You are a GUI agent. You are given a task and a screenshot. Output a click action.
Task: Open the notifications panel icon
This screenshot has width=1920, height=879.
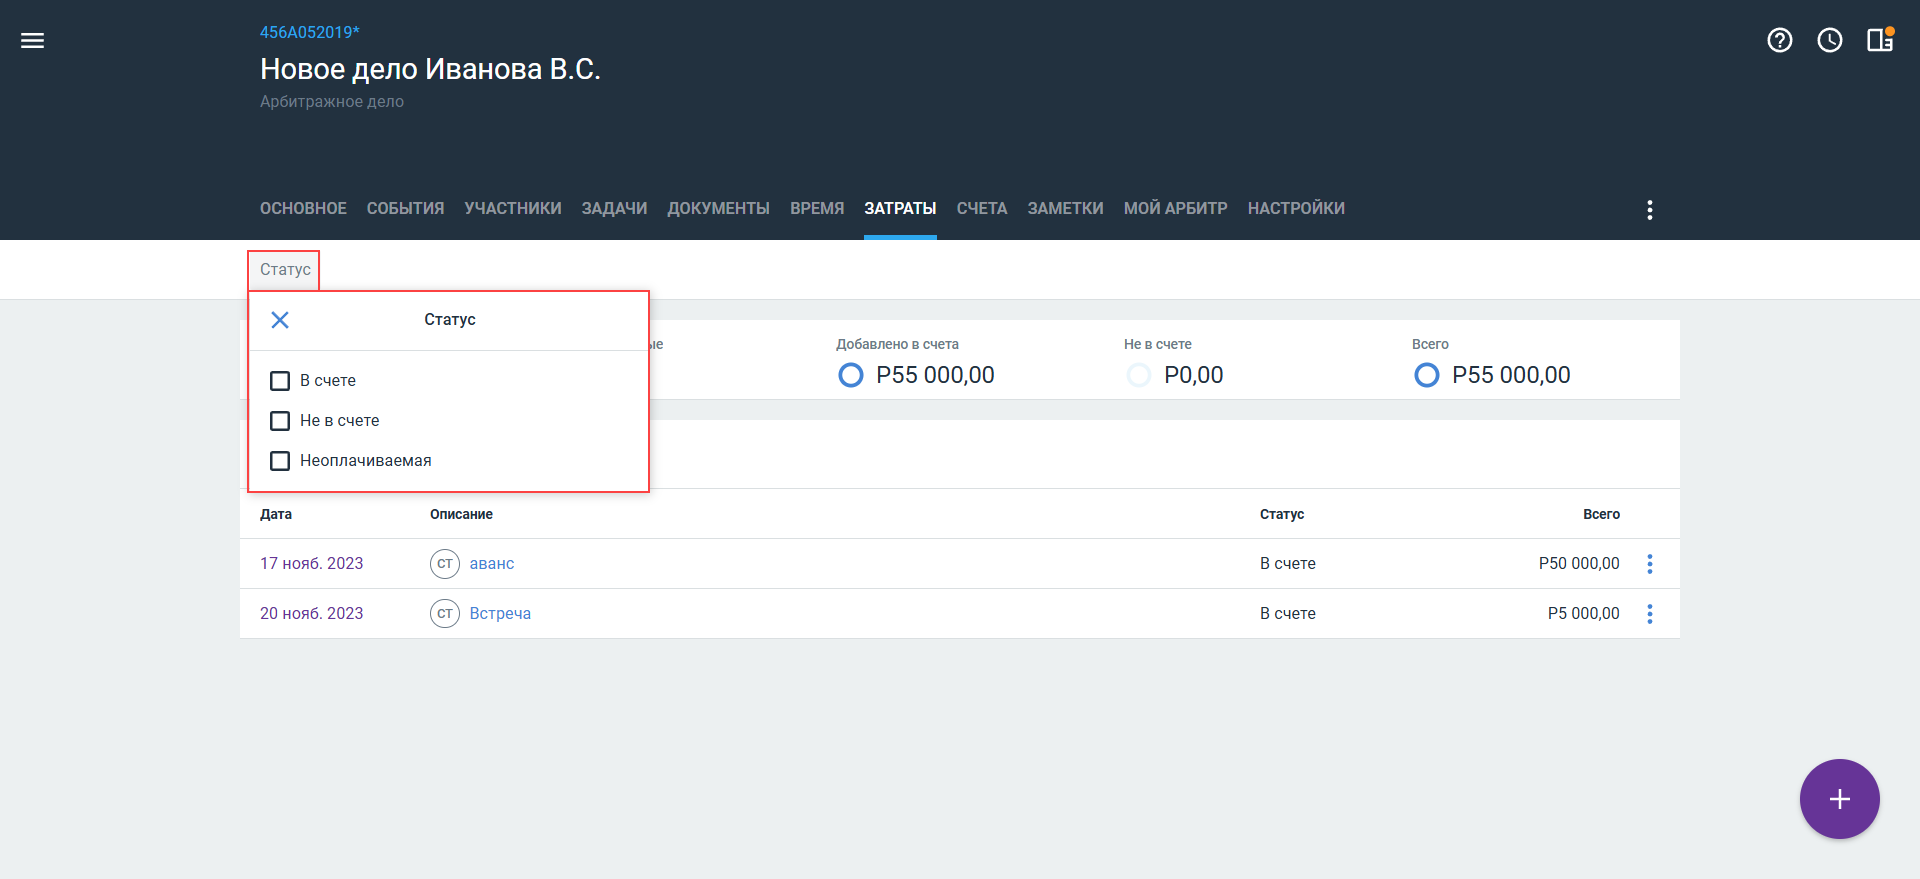tap(1879, 41)
